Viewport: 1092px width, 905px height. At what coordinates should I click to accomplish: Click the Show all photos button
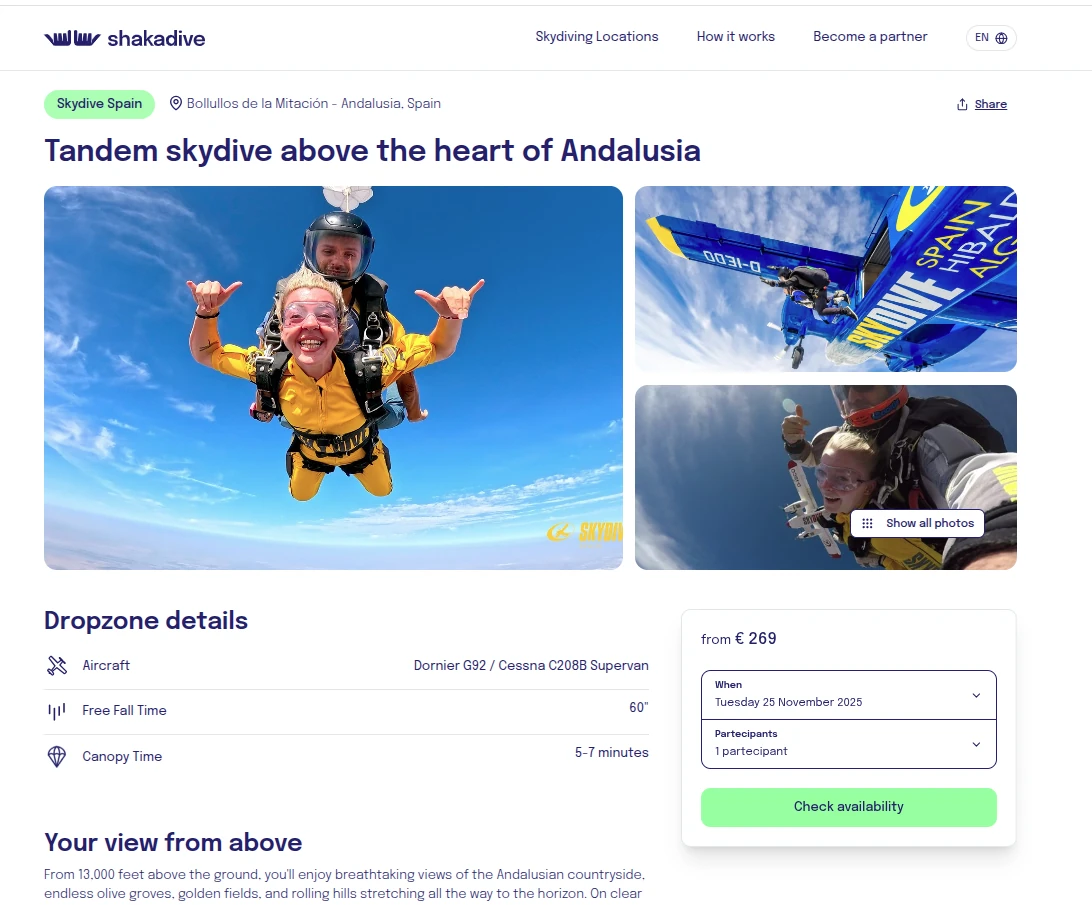pyautogui.click(x=916, y=523)
